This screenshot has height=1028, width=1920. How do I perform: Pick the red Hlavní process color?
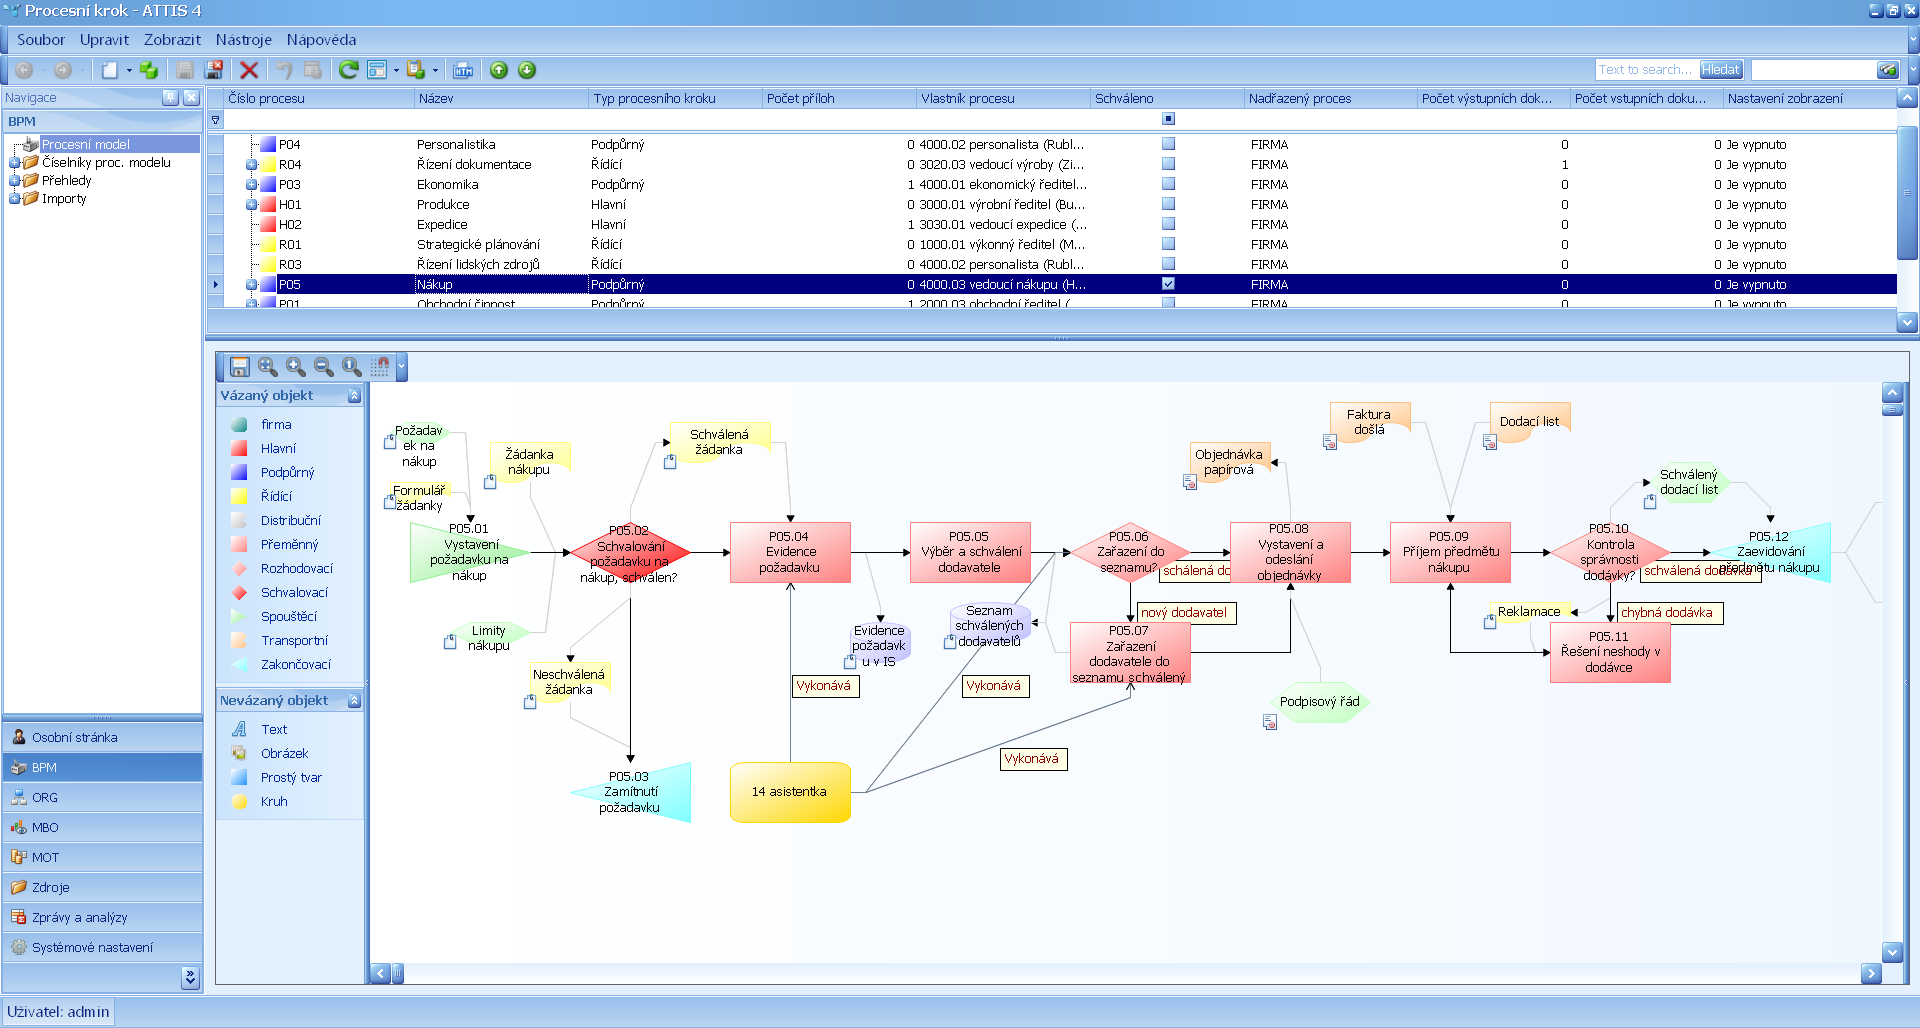239,449
